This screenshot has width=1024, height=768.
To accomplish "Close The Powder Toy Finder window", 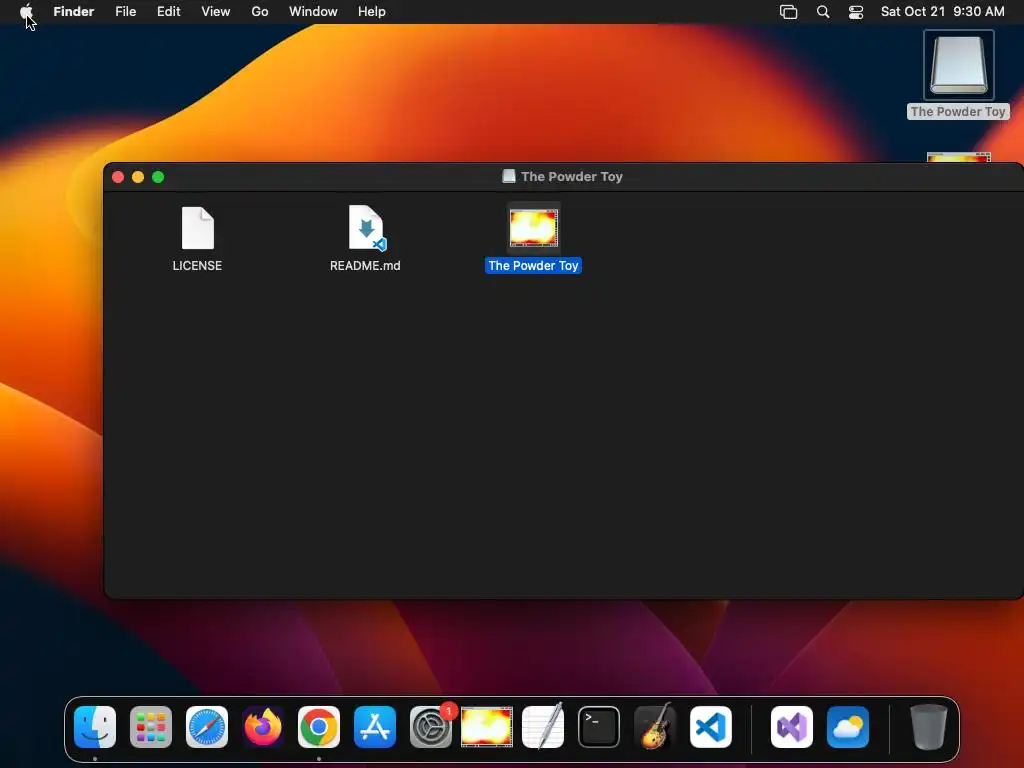I will coord(118,177).
